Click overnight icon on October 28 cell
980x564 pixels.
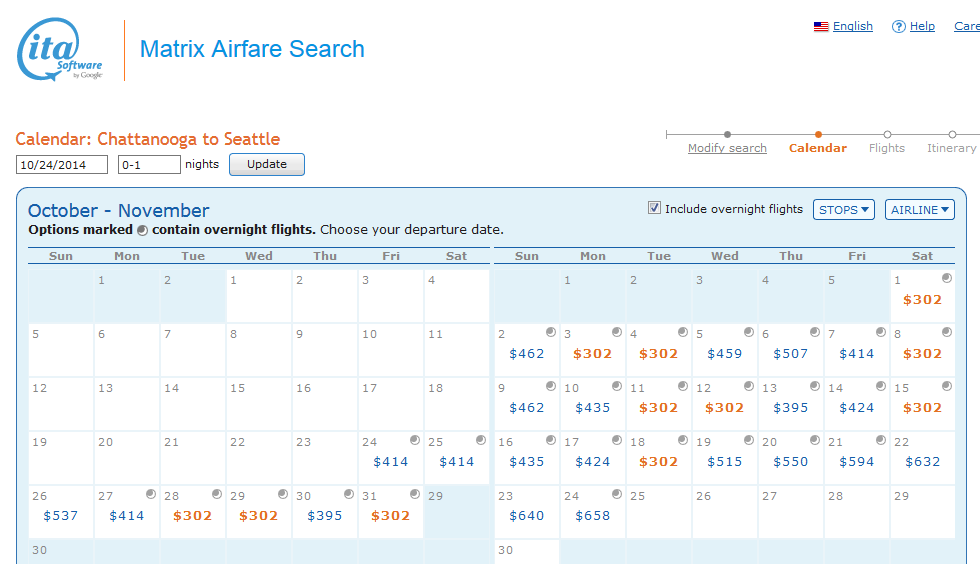(216, 494)
